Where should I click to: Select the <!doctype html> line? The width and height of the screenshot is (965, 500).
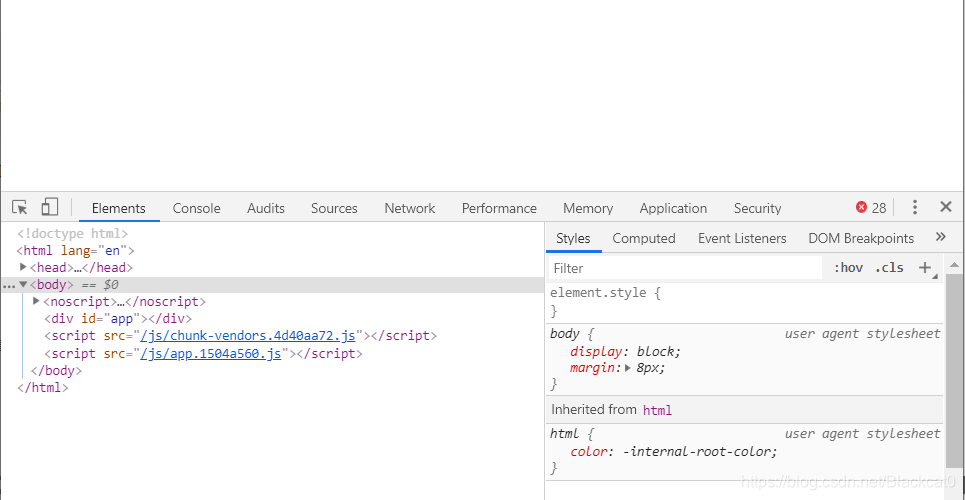[73, 233]
